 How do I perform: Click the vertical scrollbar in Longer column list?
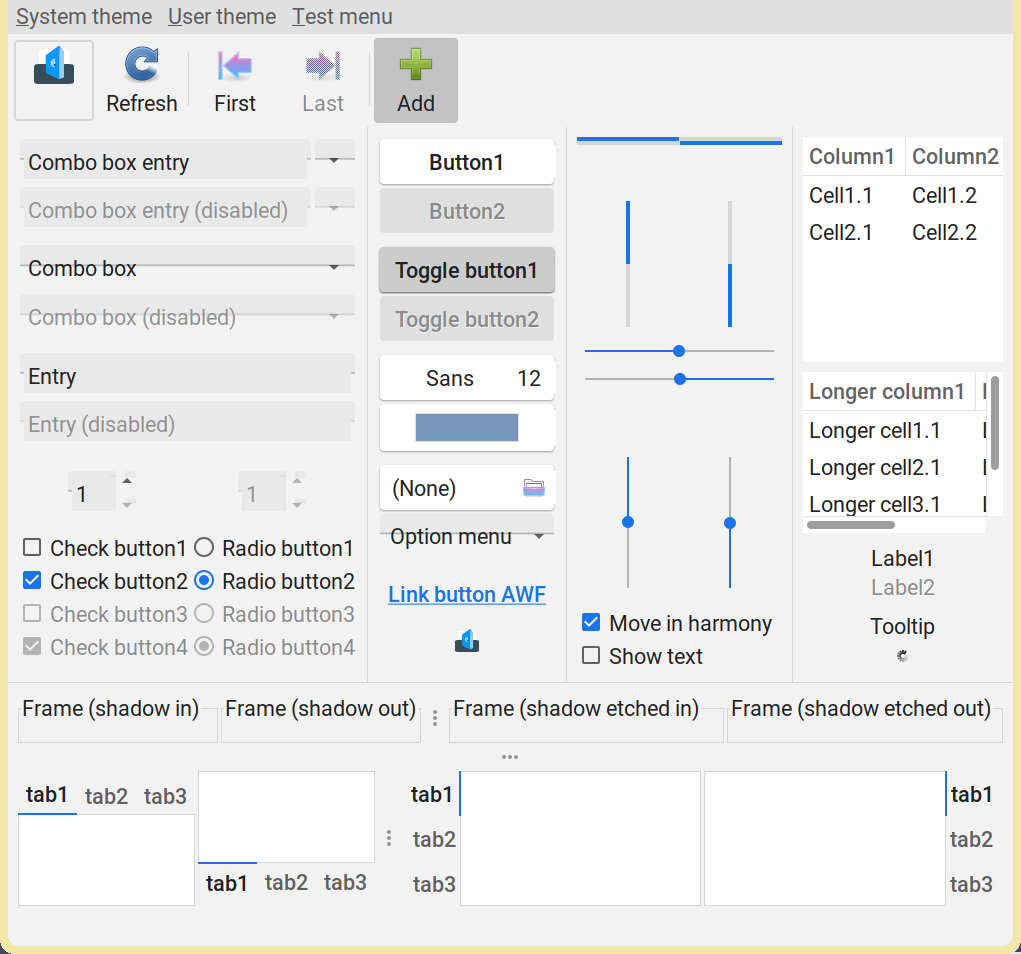pos(994,422)
